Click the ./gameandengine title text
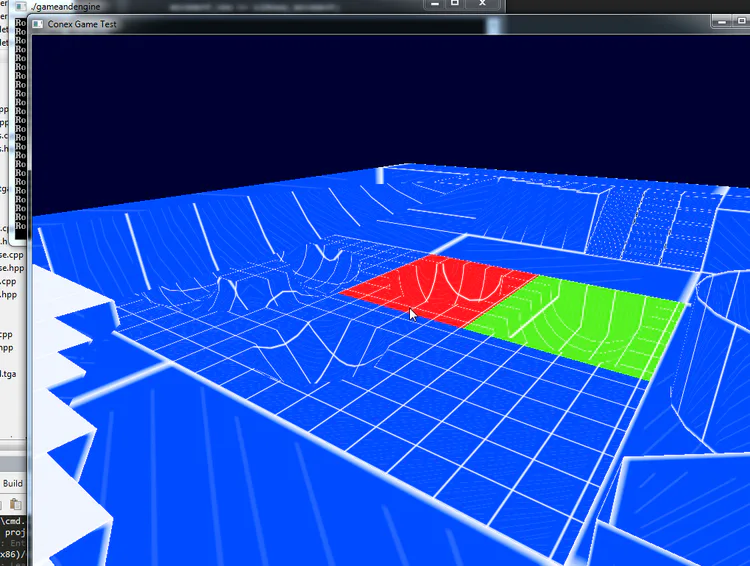750x566 pixels. [x=66, y=7]
